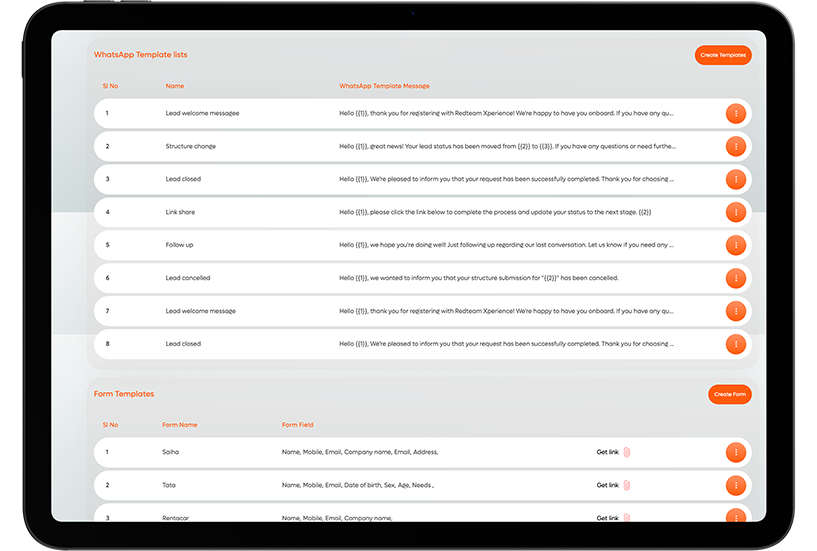Click the Create Form button
This screenshot has width=817, height=551.
(x=729, y=395)
